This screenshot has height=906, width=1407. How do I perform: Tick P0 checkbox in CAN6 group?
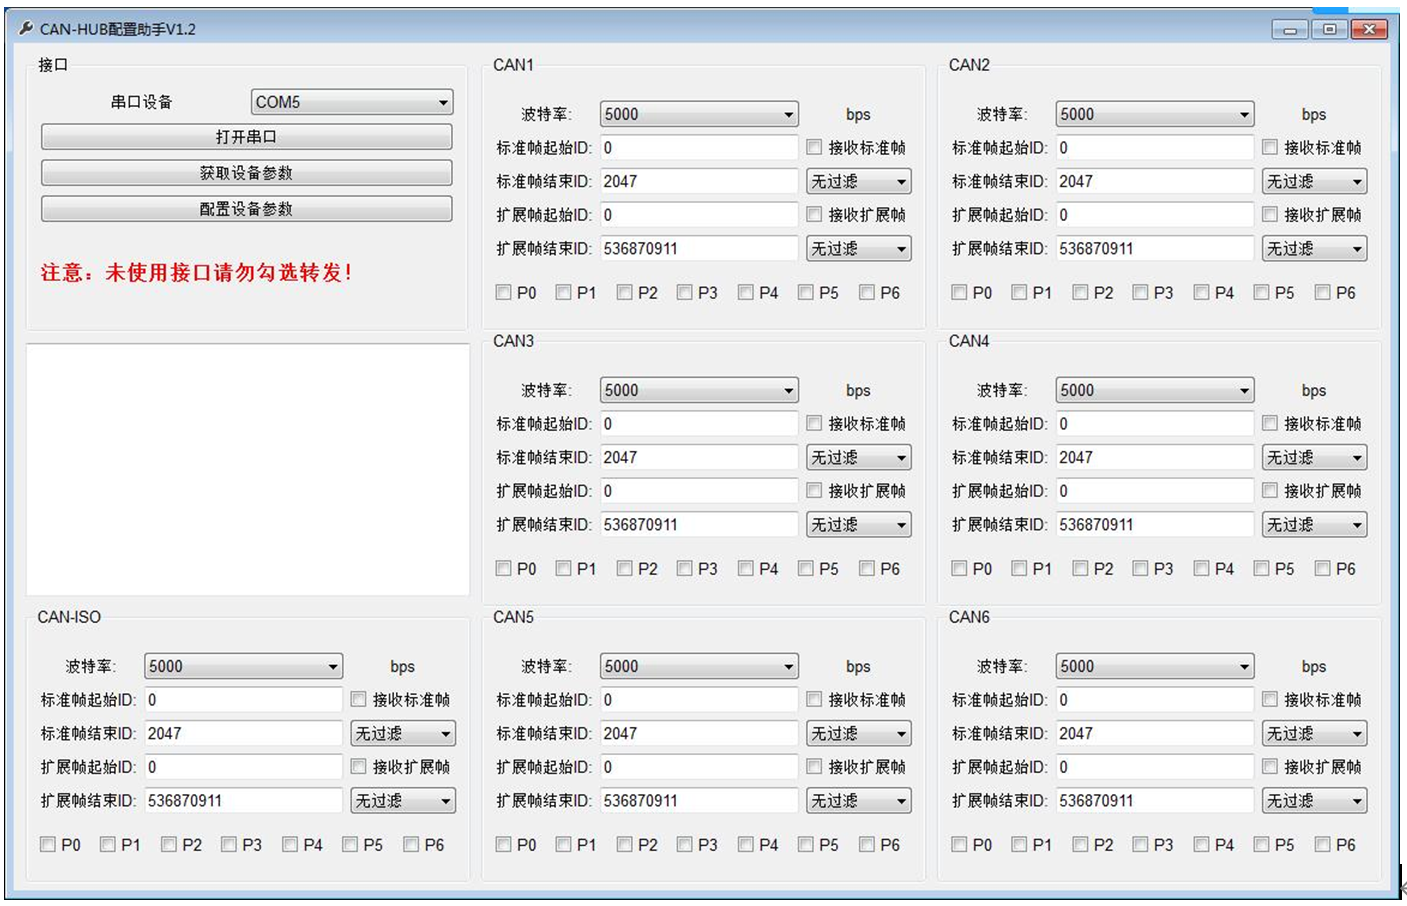point(959,844)
